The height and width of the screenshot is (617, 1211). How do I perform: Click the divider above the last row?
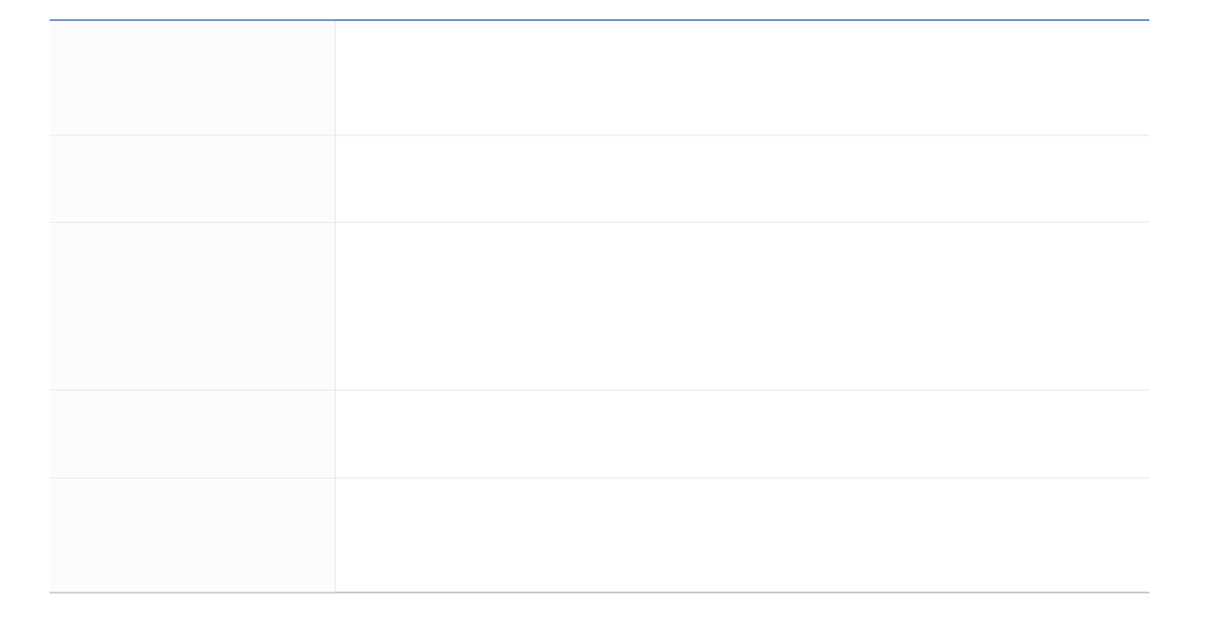pyautogui.click(x=599, y=478)
